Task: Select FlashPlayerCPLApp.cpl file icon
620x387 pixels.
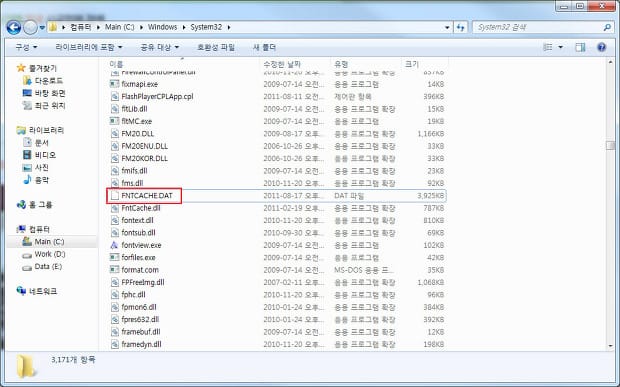Action: (114, 96)
